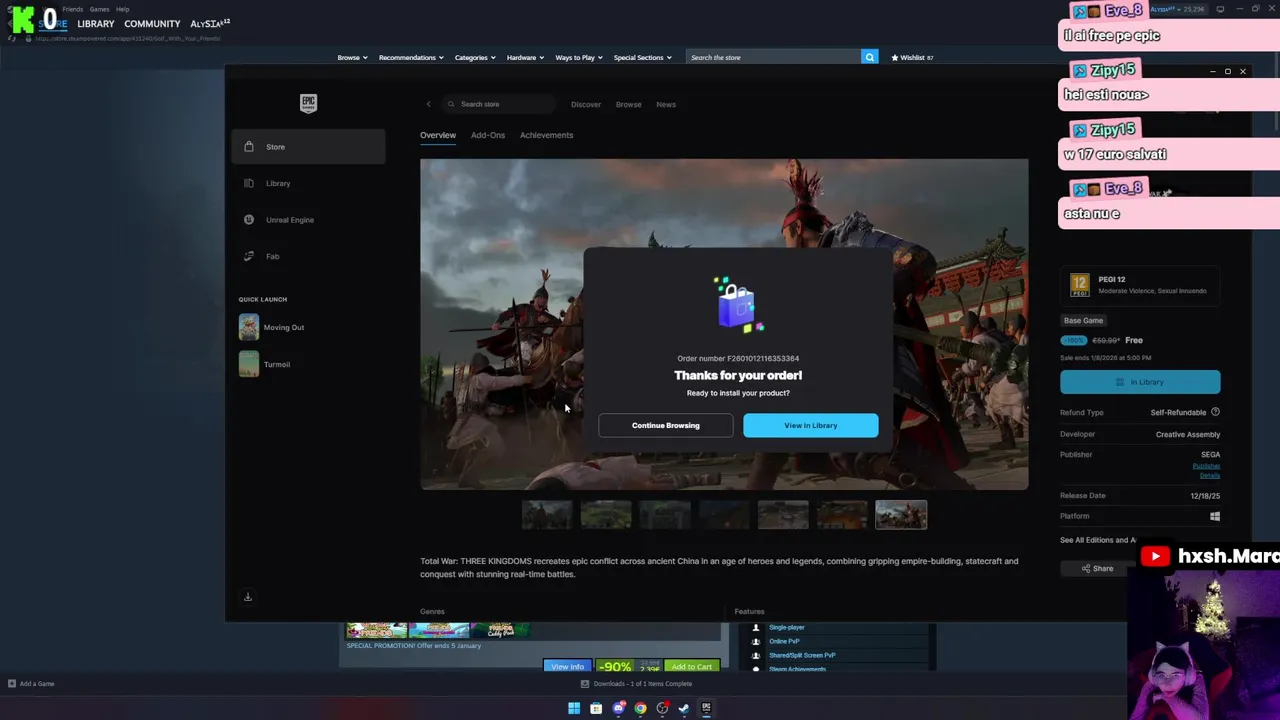Screen dimensions: 1280x720
Task: Click the Epic Games logo in sidebar
Action: pos(308,103)
